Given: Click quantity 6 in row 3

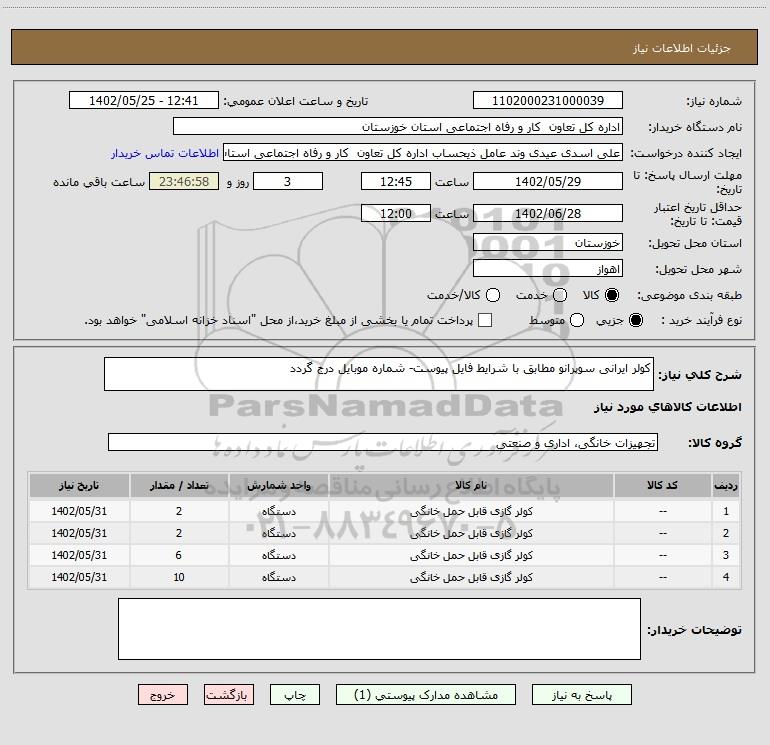Looking at the screenshot, I should (179, 555).
